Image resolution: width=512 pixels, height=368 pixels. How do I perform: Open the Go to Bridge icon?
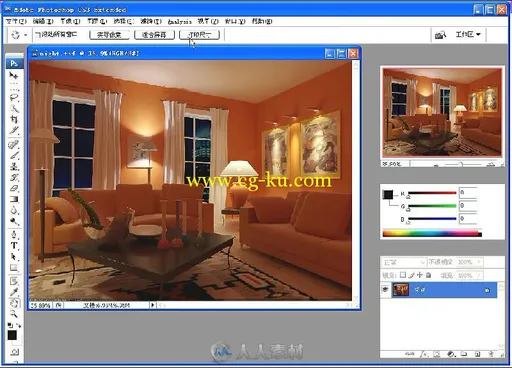click(441, 35)
